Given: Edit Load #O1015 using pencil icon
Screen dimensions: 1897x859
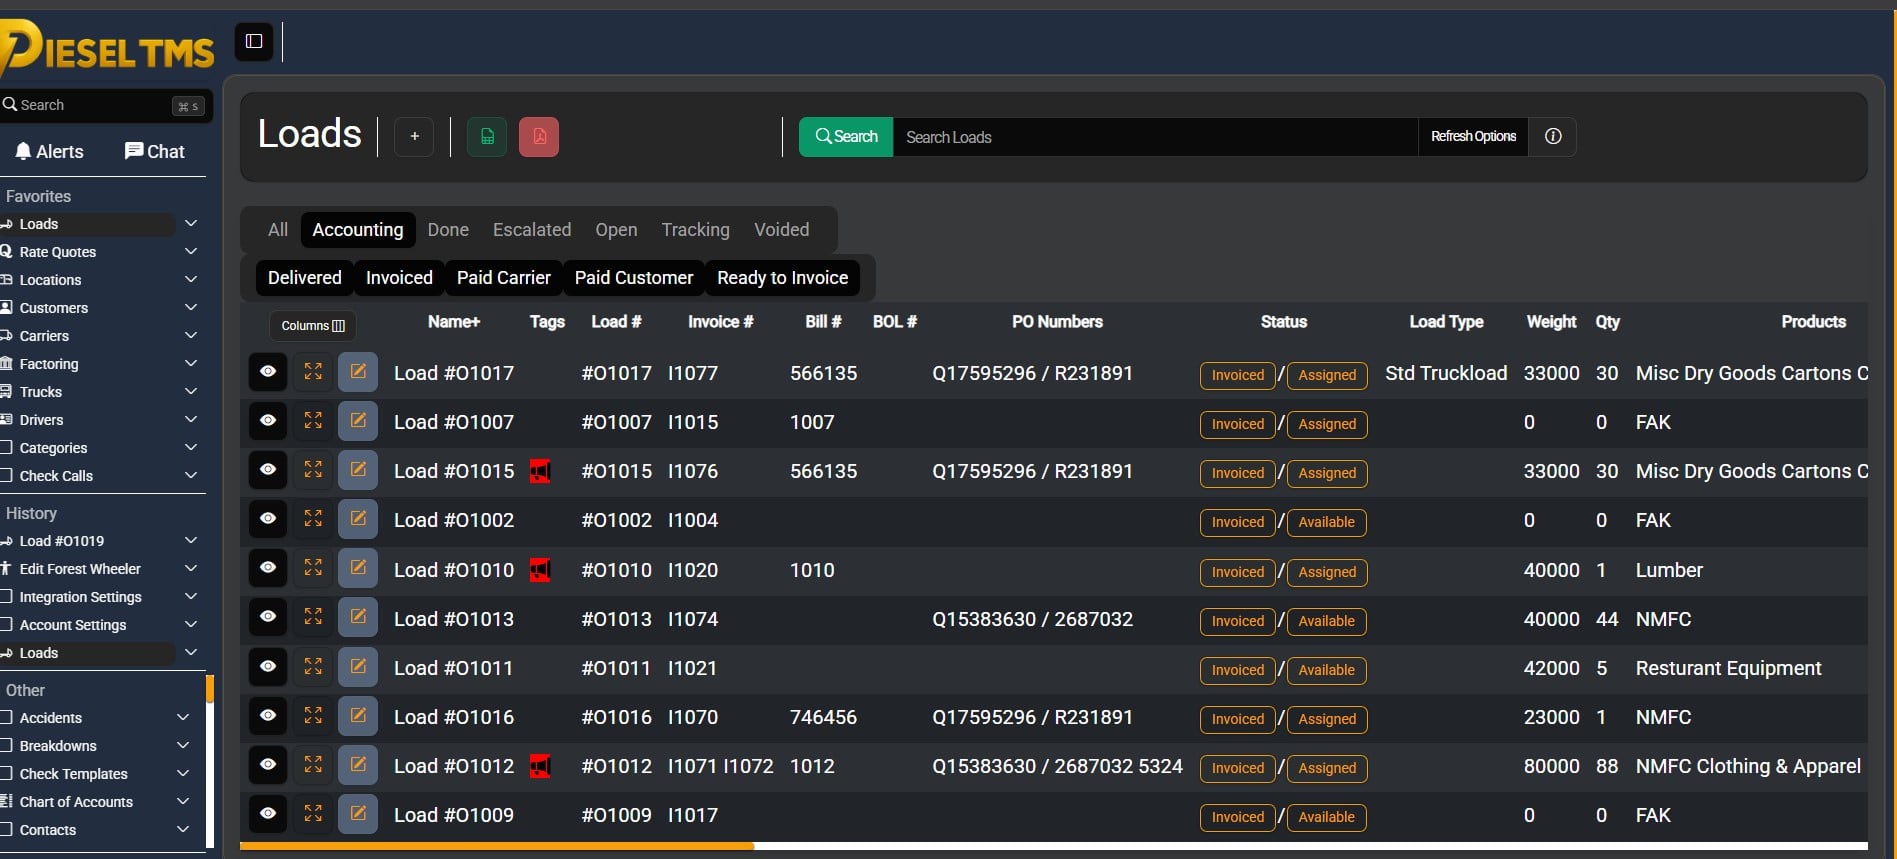Looking at the screenshot, I should 358,470.
